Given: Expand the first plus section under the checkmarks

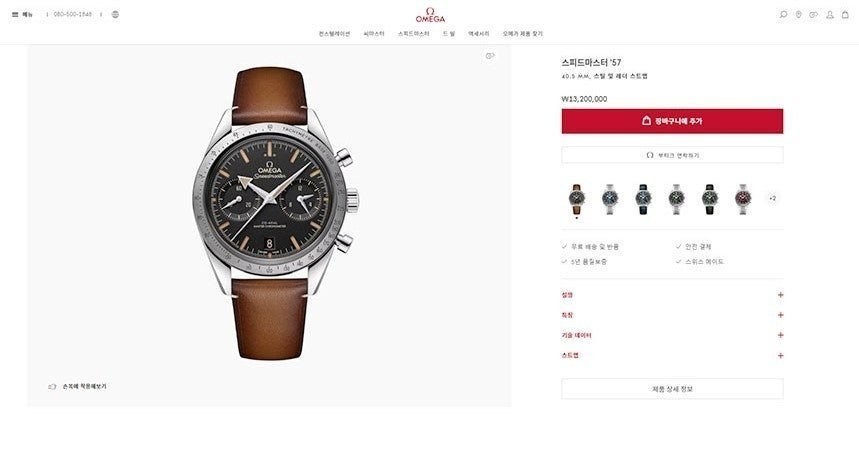Looking at the screenshot, I should tap(672, 295).
